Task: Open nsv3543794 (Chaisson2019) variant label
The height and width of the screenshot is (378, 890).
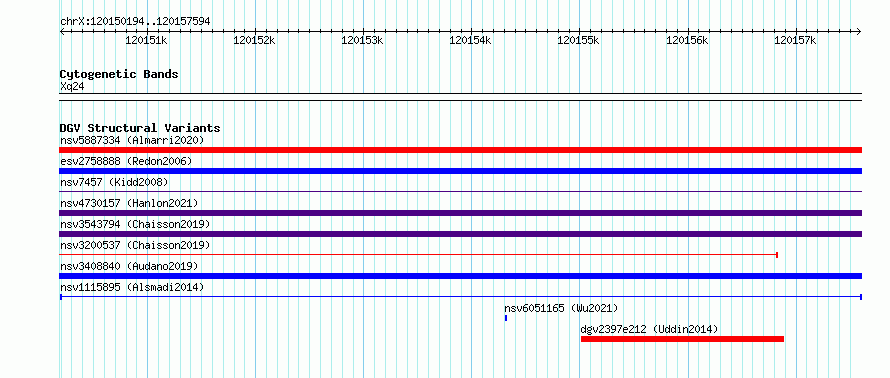Action: [x=135, y=224]
